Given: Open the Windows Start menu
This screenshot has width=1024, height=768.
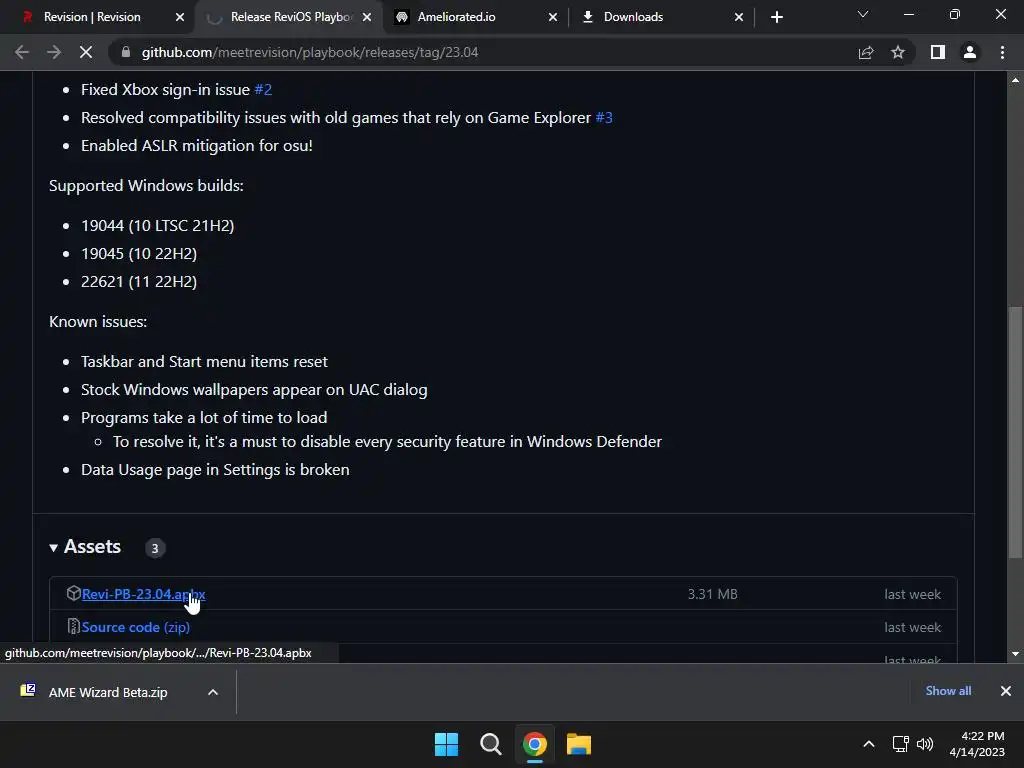Looking at the screenshot, I should point(447,744).
